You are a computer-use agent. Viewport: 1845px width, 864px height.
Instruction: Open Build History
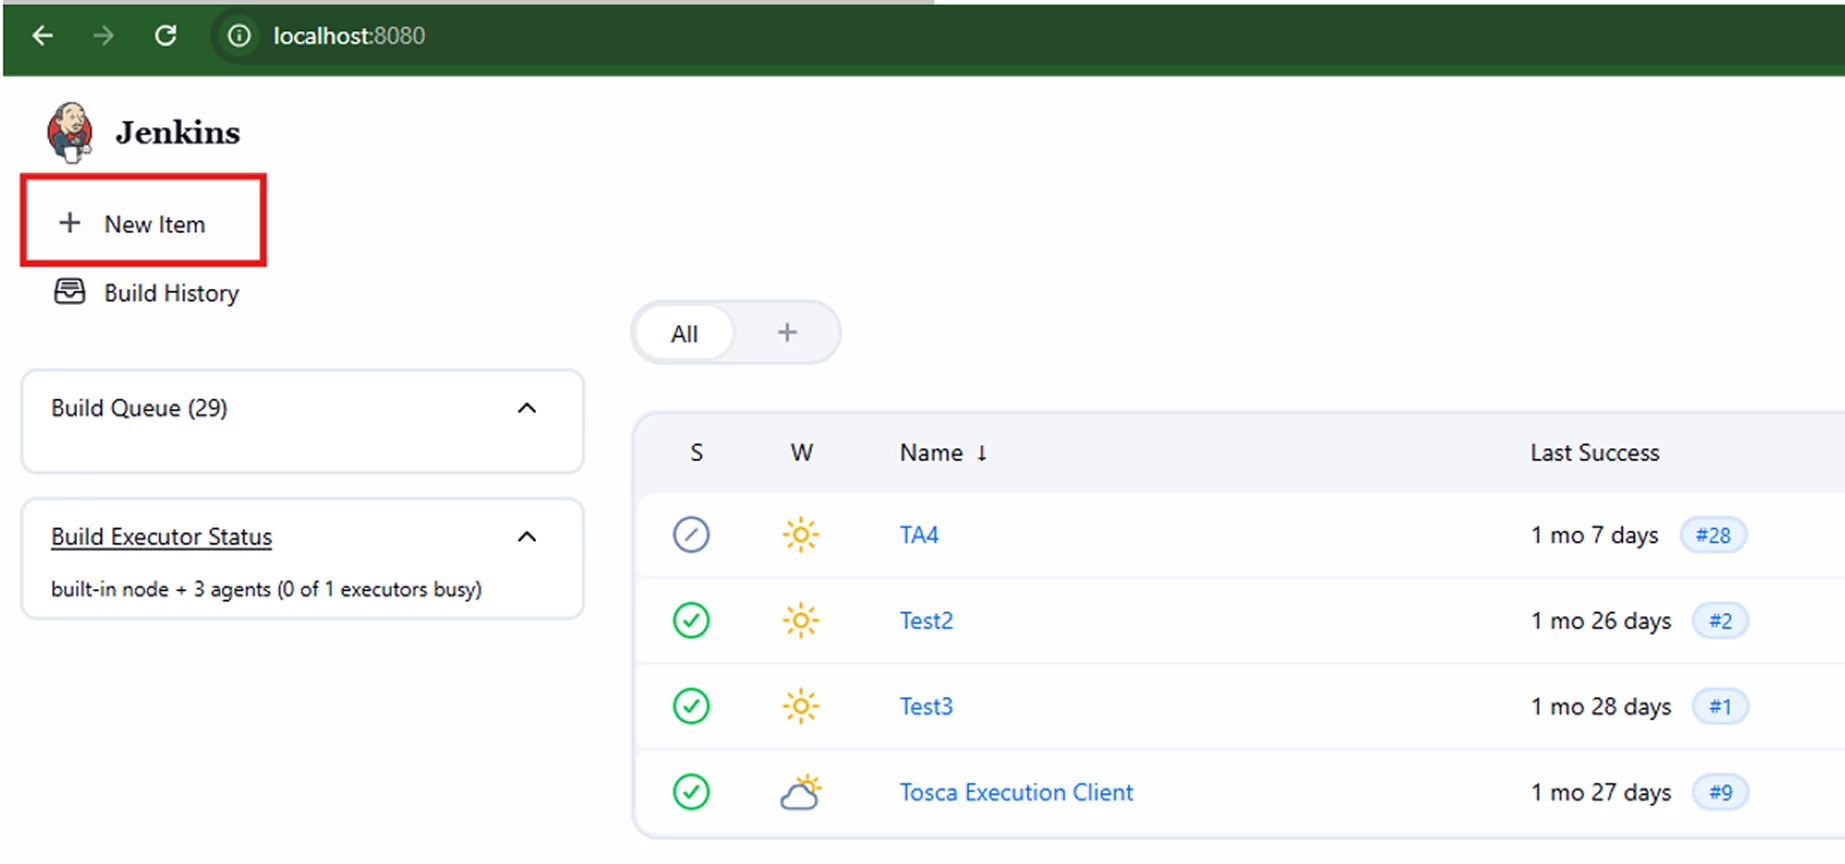(x=171, y=293)
